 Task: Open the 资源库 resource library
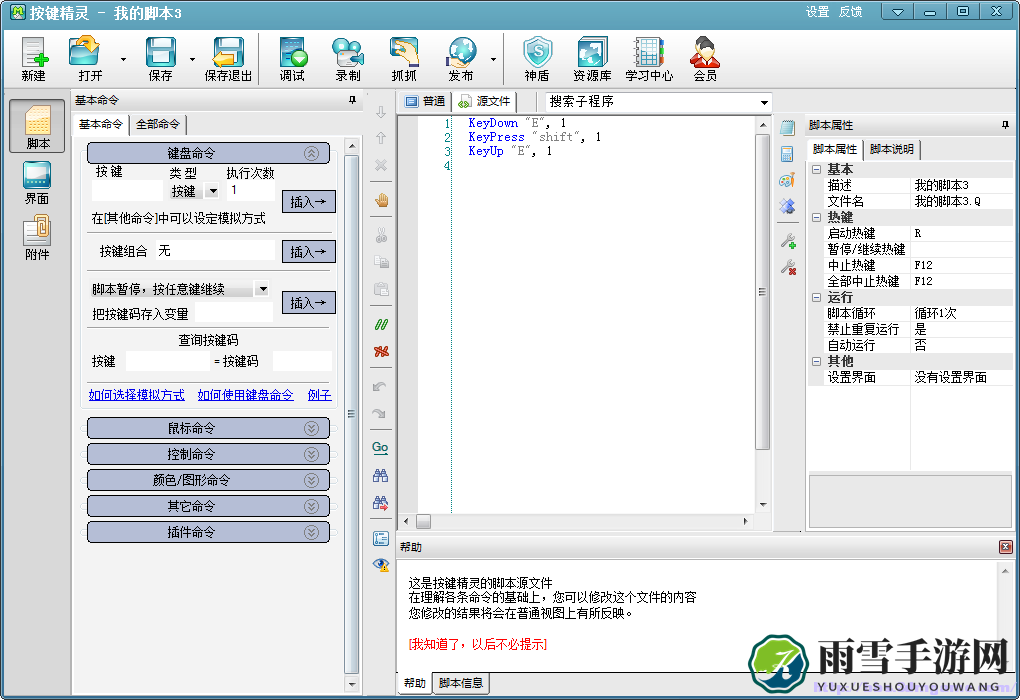click(x=592, y=59)
